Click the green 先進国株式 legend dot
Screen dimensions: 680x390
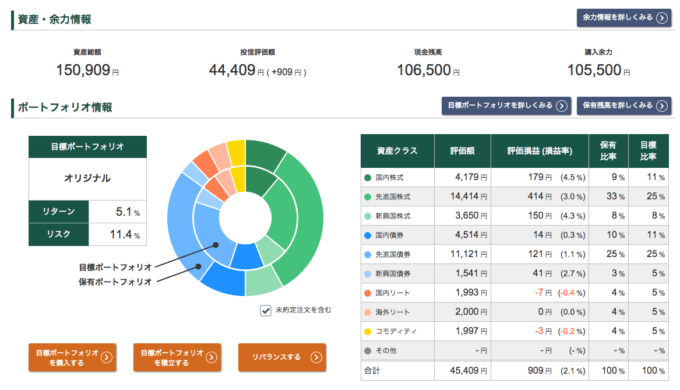point(368,197)
